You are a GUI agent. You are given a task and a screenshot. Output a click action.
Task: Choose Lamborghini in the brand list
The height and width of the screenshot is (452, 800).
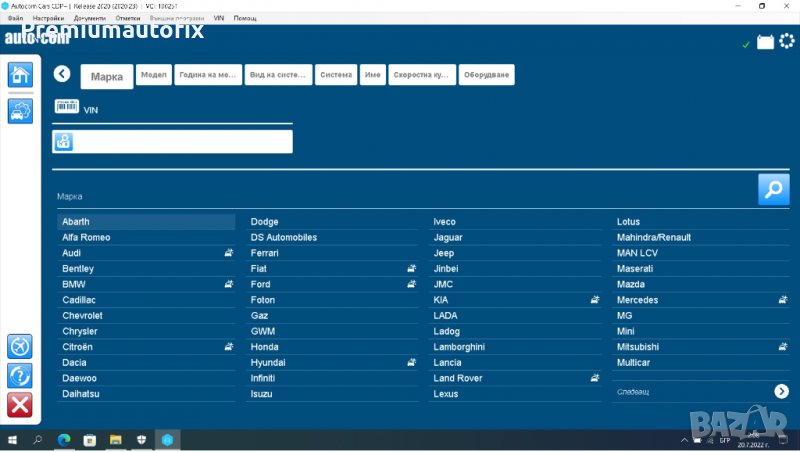[459, 347]
